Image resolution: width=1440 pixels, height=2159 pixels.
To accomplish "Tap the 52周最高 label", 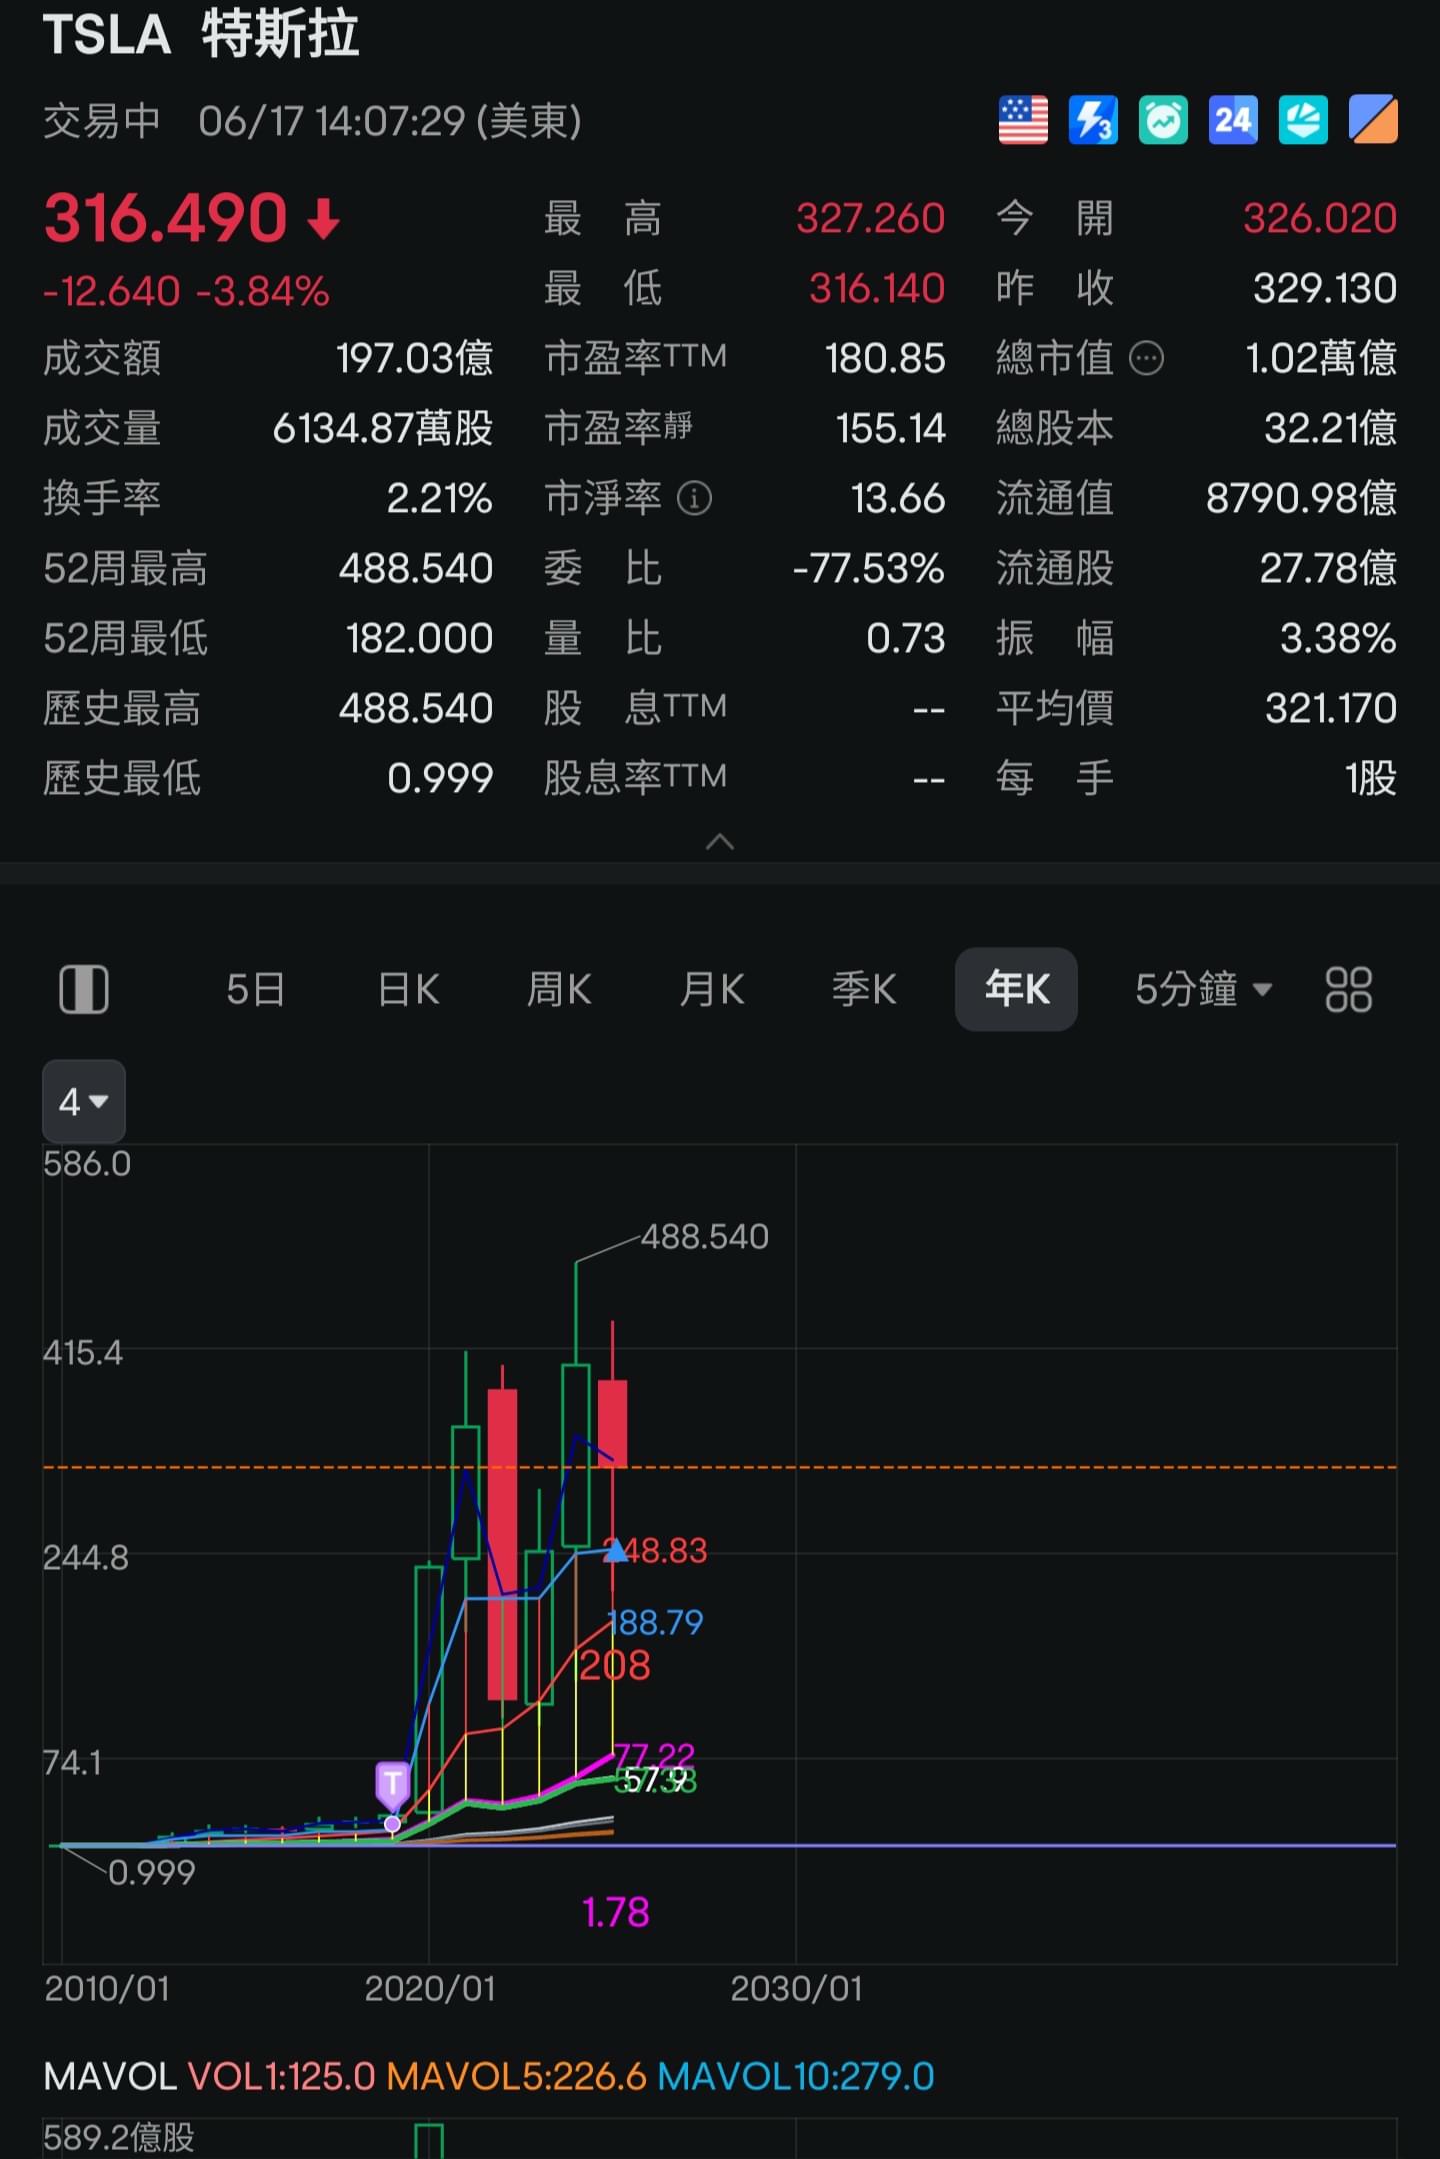I will pyautogui.click(x=125, y=568).
